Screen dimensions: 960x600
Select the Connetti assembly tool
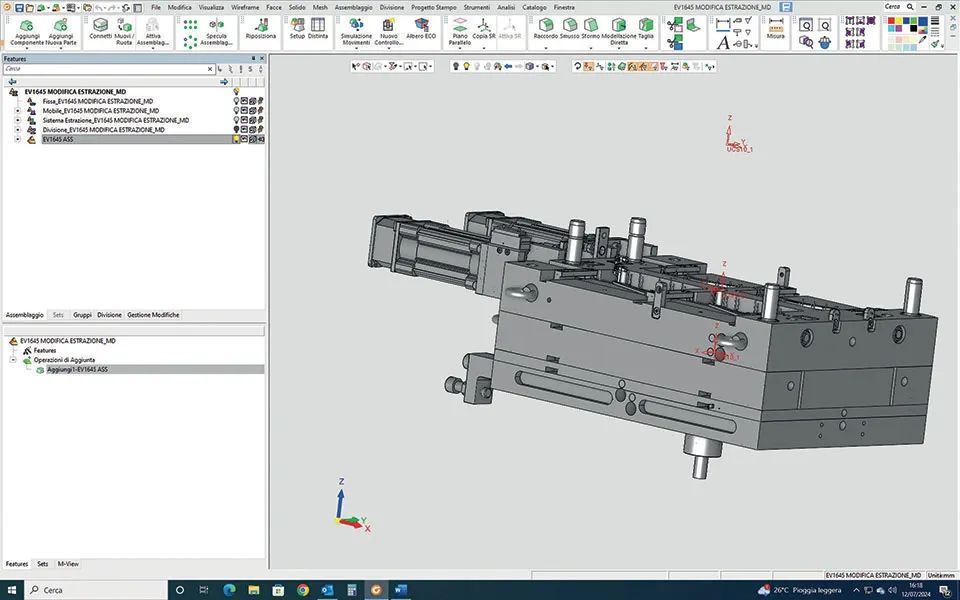[x=100, y=27]
